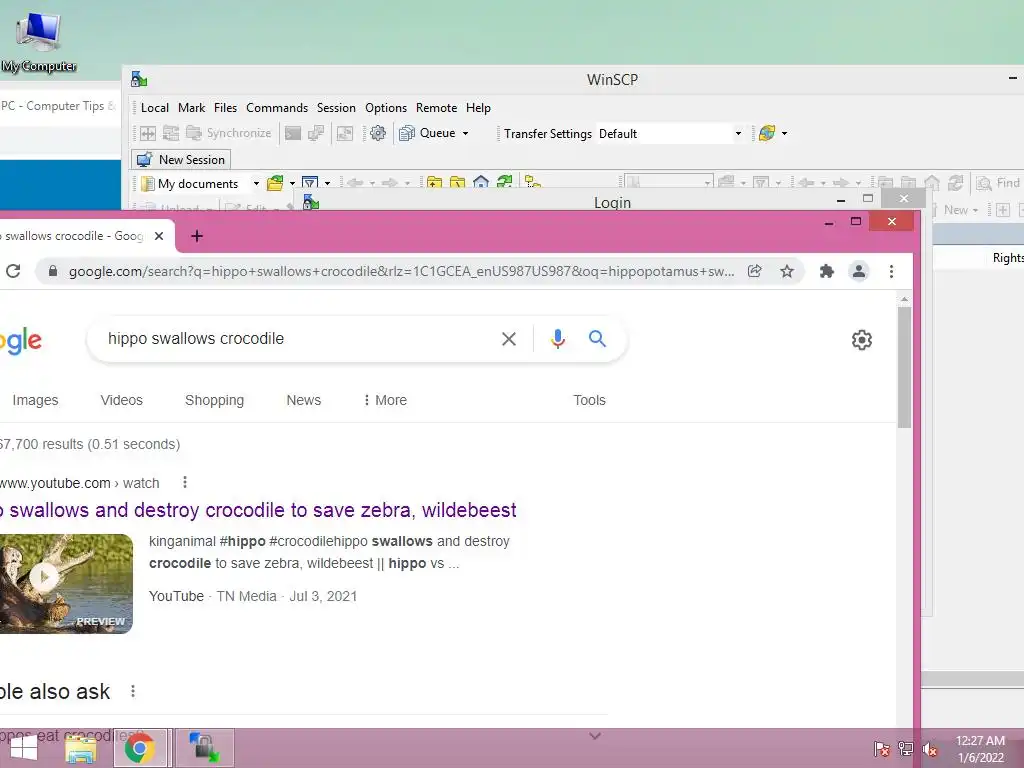Image resolution: width=1024 pixels, height=768 pixels.
Task: Open WinSCP from the taskbar
Action: click(x=204, y=748)
